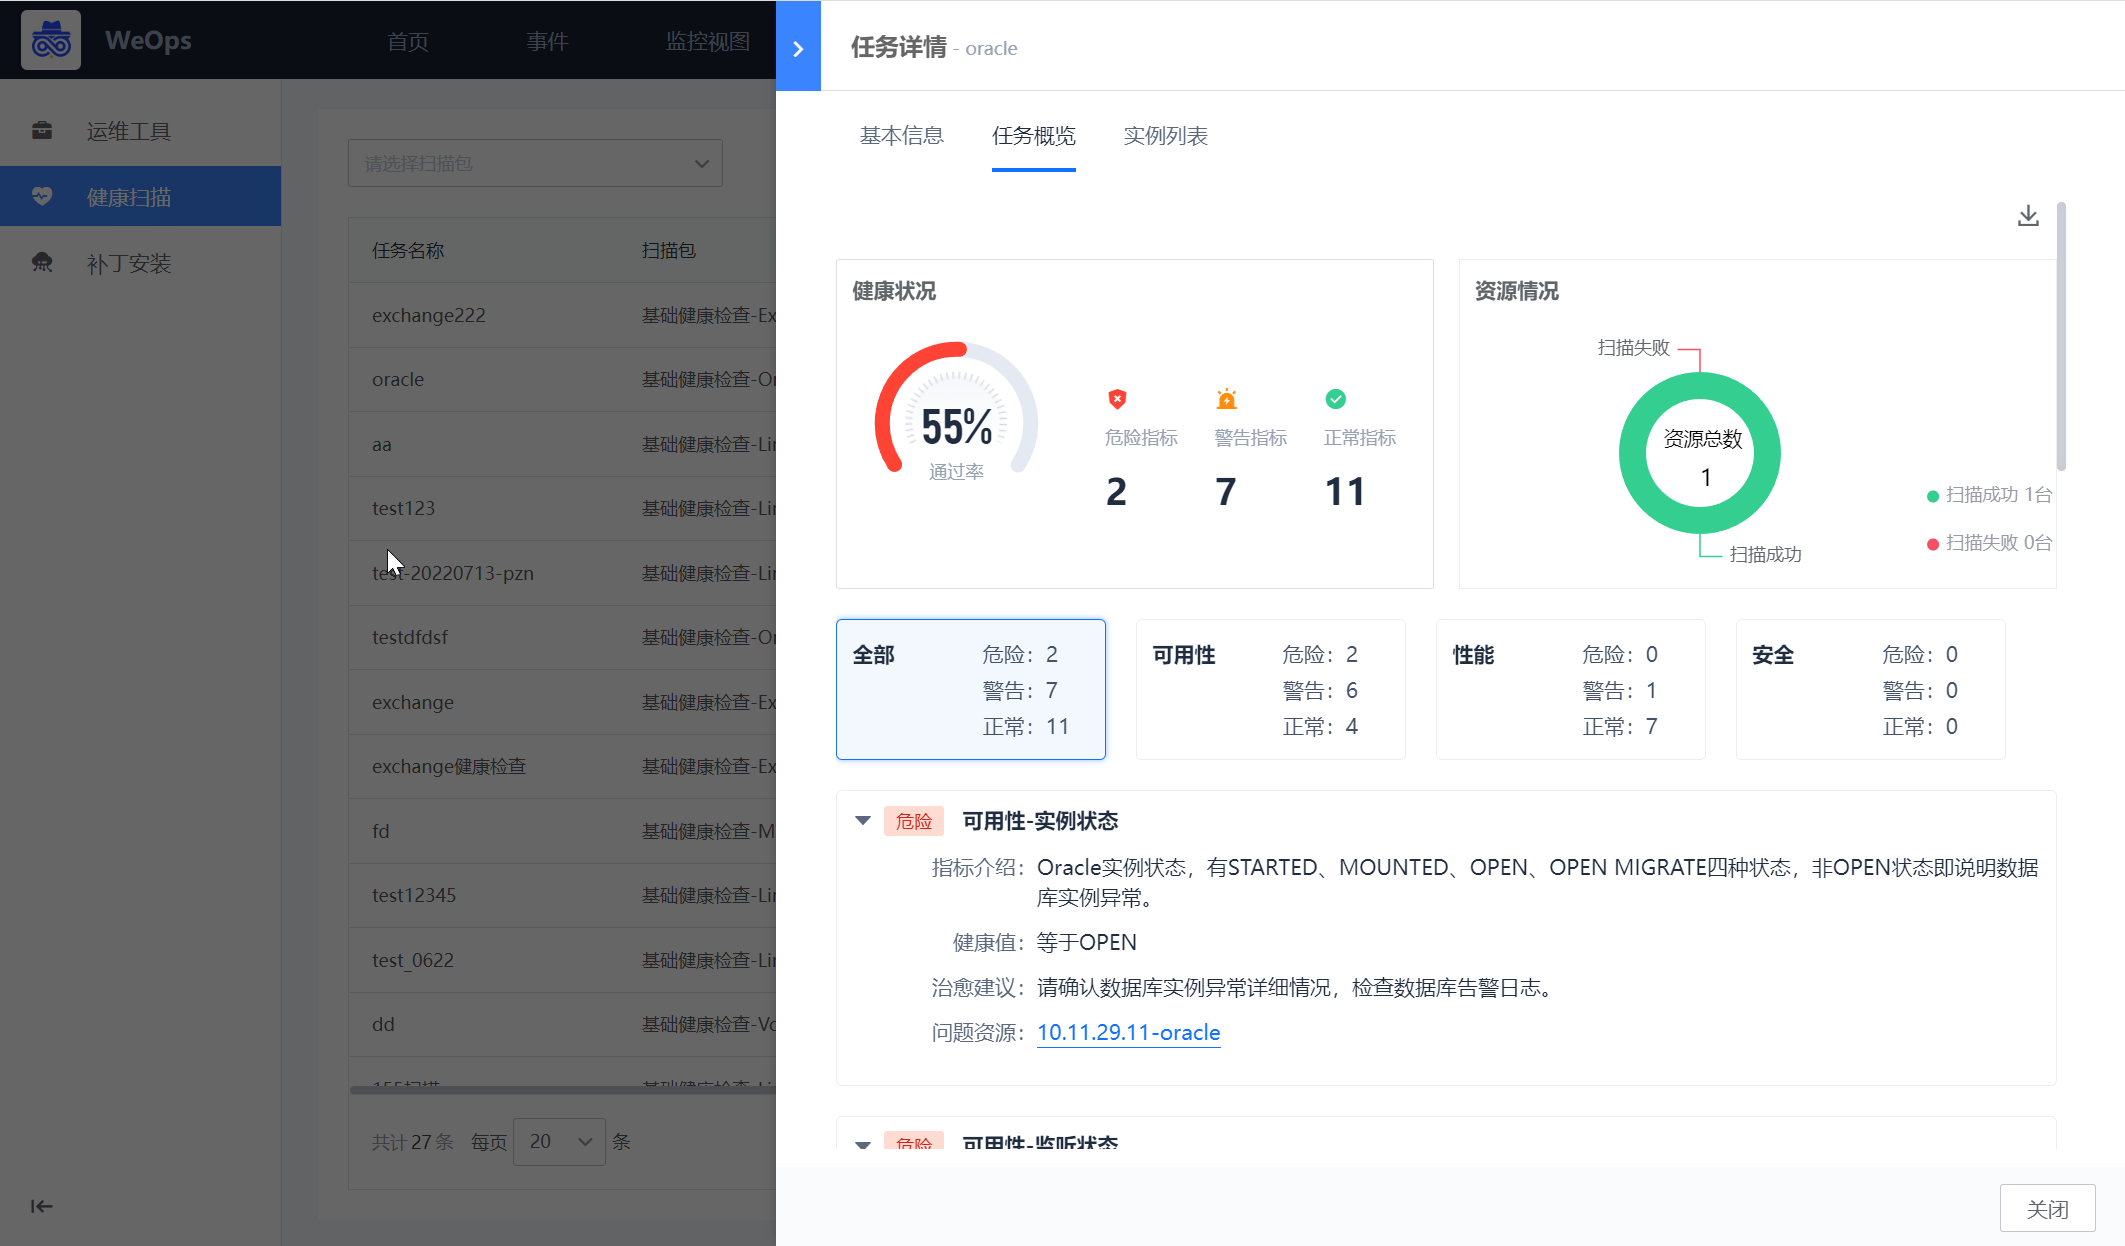The width and height of the screenshot is (2125, 1246).
Task: Open 补丁安装 via its sidebar icon
Action: (42, 263)
